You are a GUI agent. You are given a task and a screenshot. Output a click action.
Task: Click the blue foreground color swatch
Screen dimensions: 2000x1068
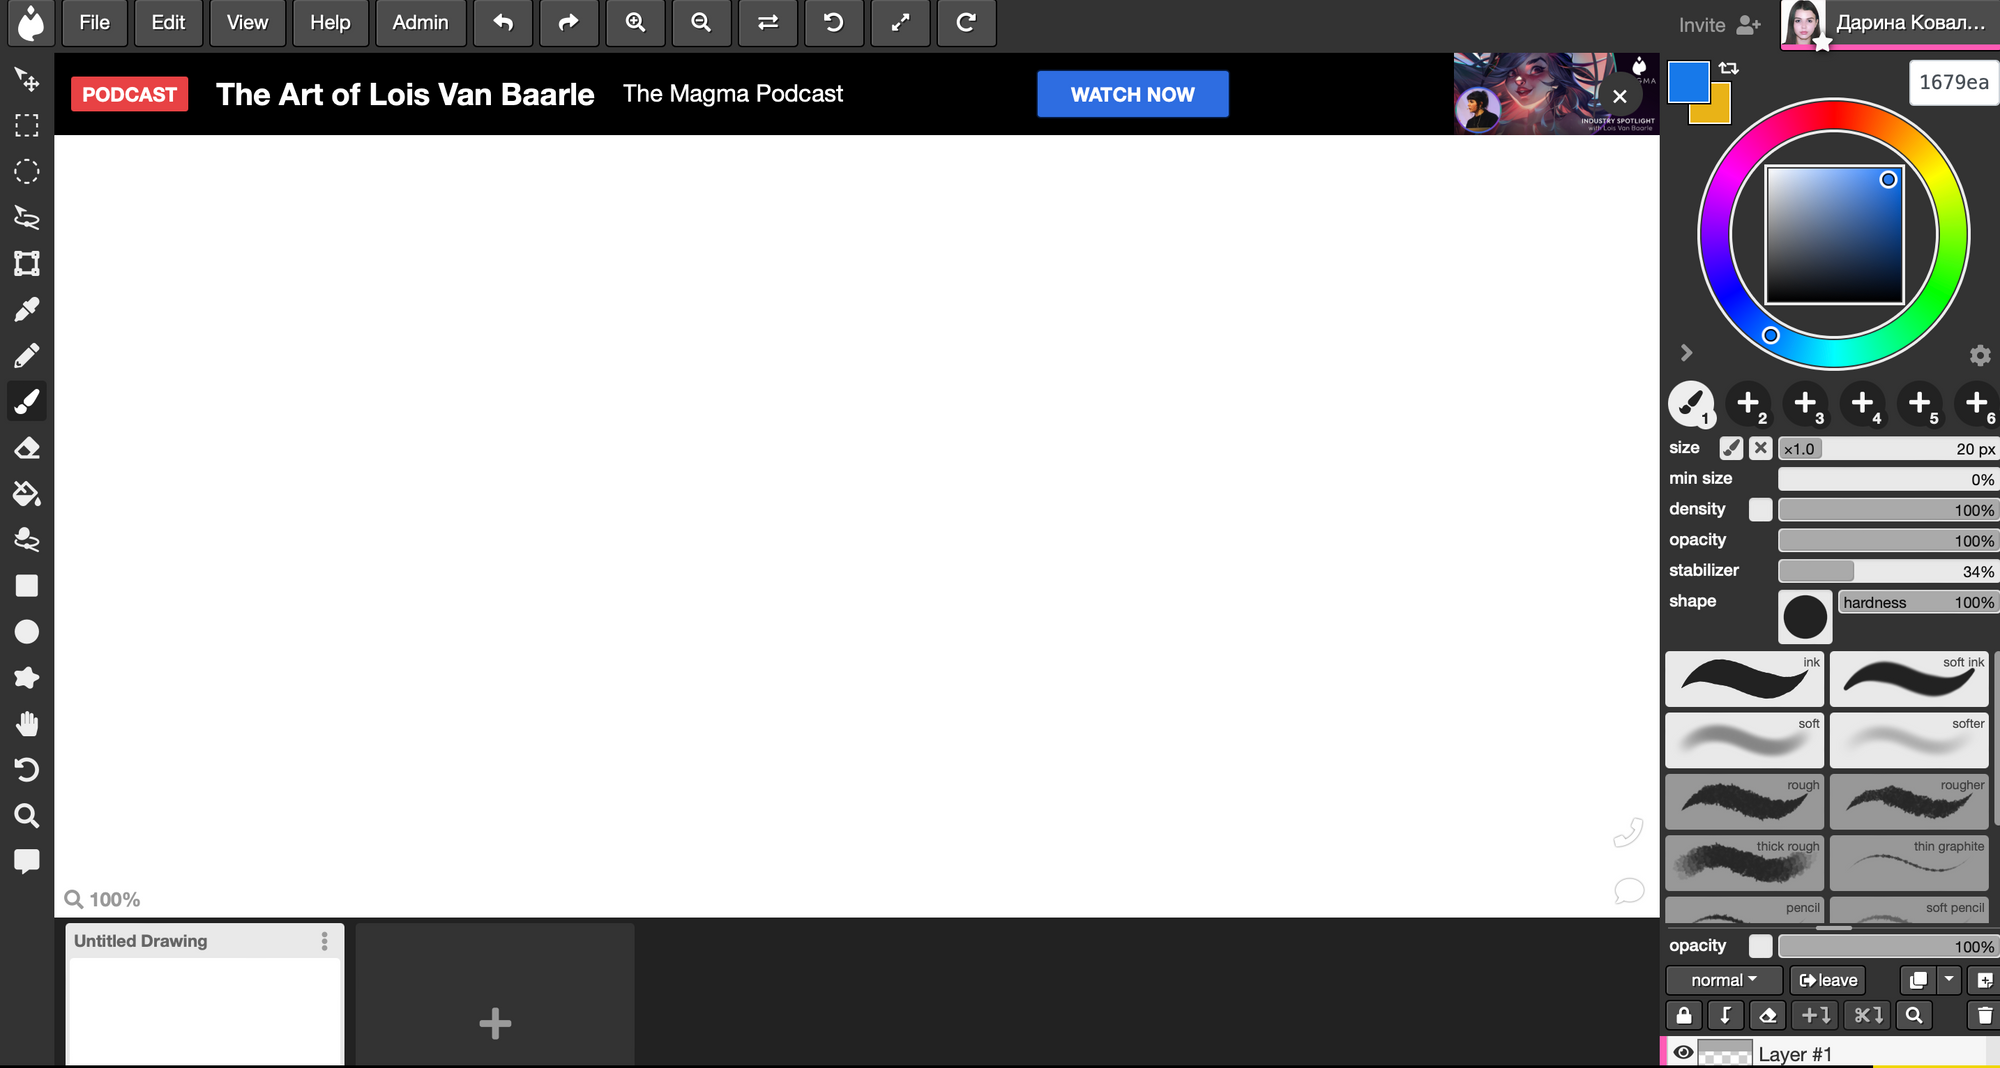tap(1689, 82)
